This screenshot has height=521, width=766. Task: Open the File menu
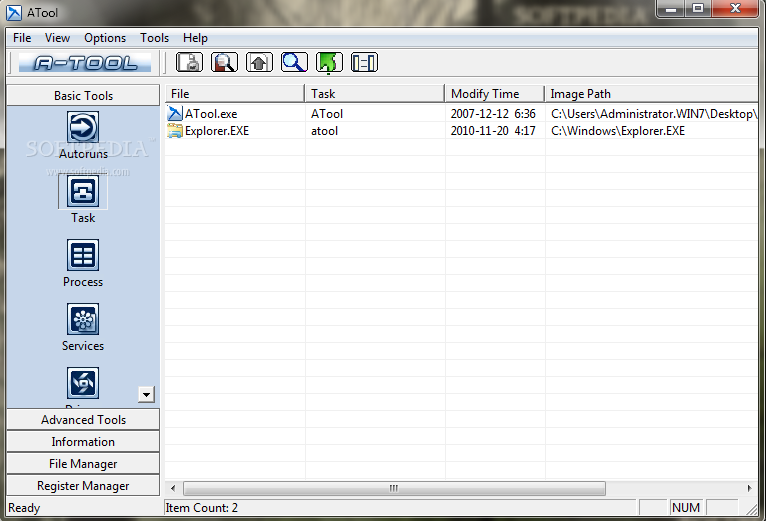click(22, 38)
